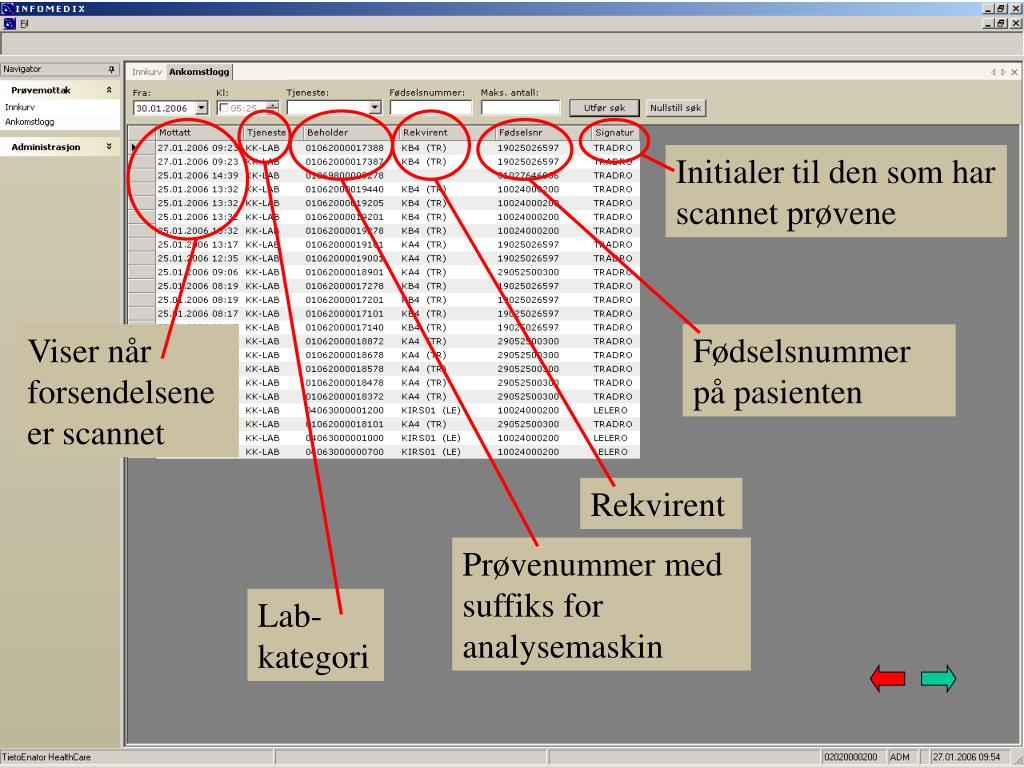Click the Utfør søk button

(604, 108)
